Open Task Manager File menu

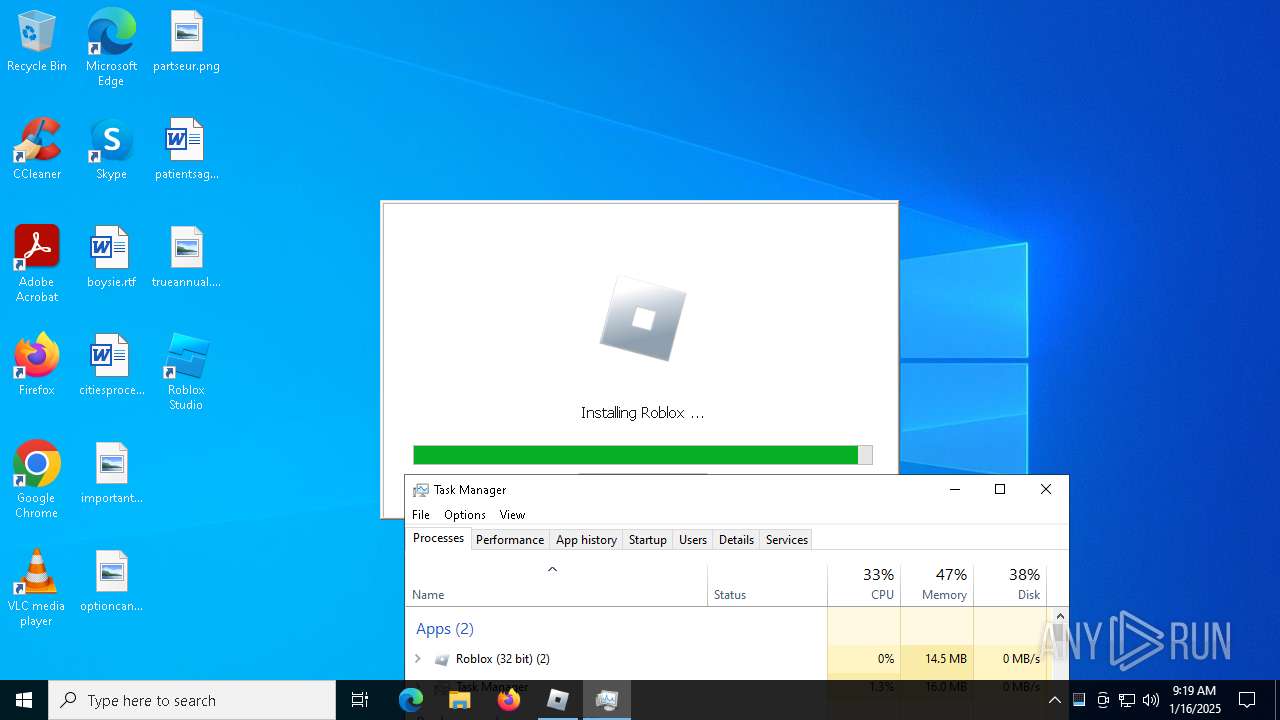click(421, 515)
